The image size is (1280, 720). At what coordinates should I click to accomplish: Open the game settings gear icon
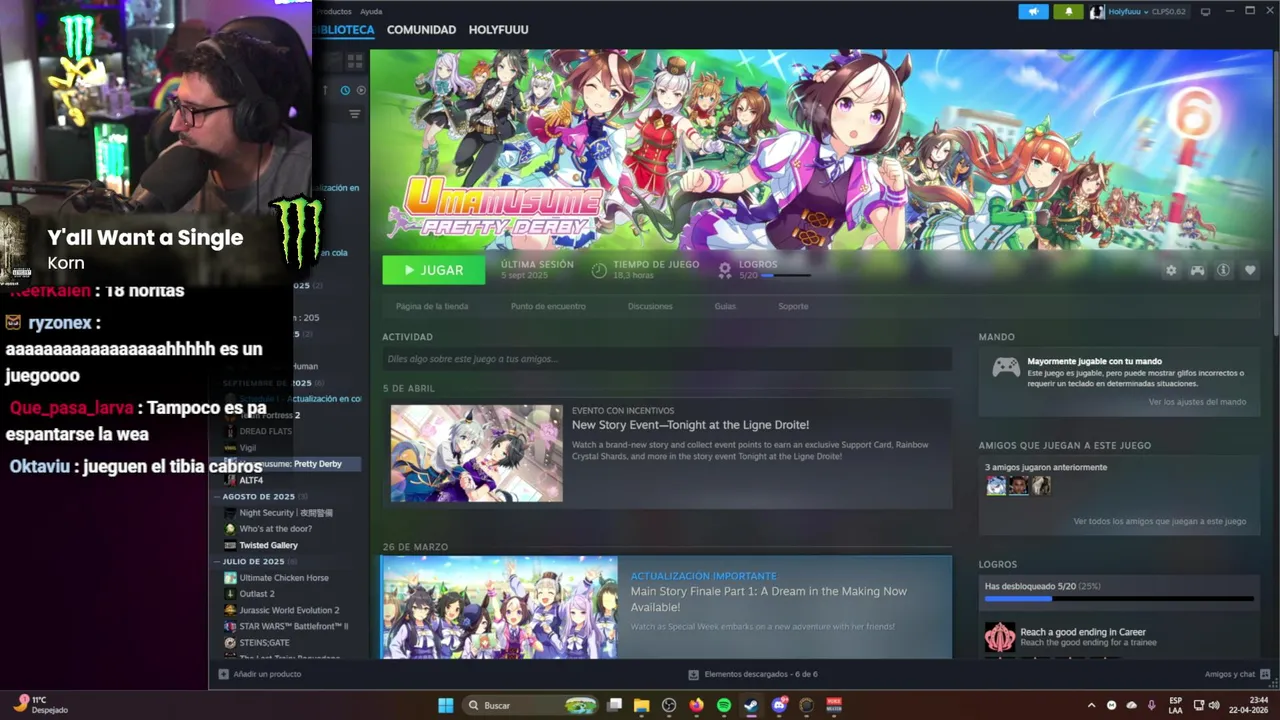[1171, 270]
